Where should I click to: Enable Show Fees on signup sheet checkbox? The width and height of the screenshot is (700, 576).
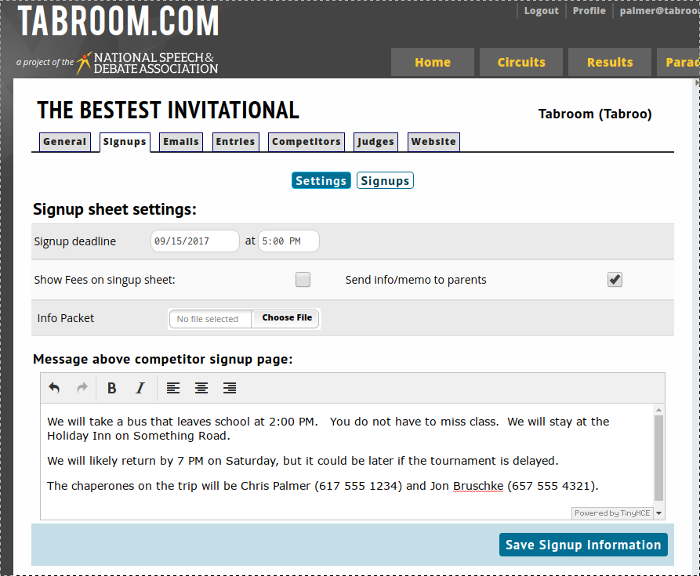point(303,280)
